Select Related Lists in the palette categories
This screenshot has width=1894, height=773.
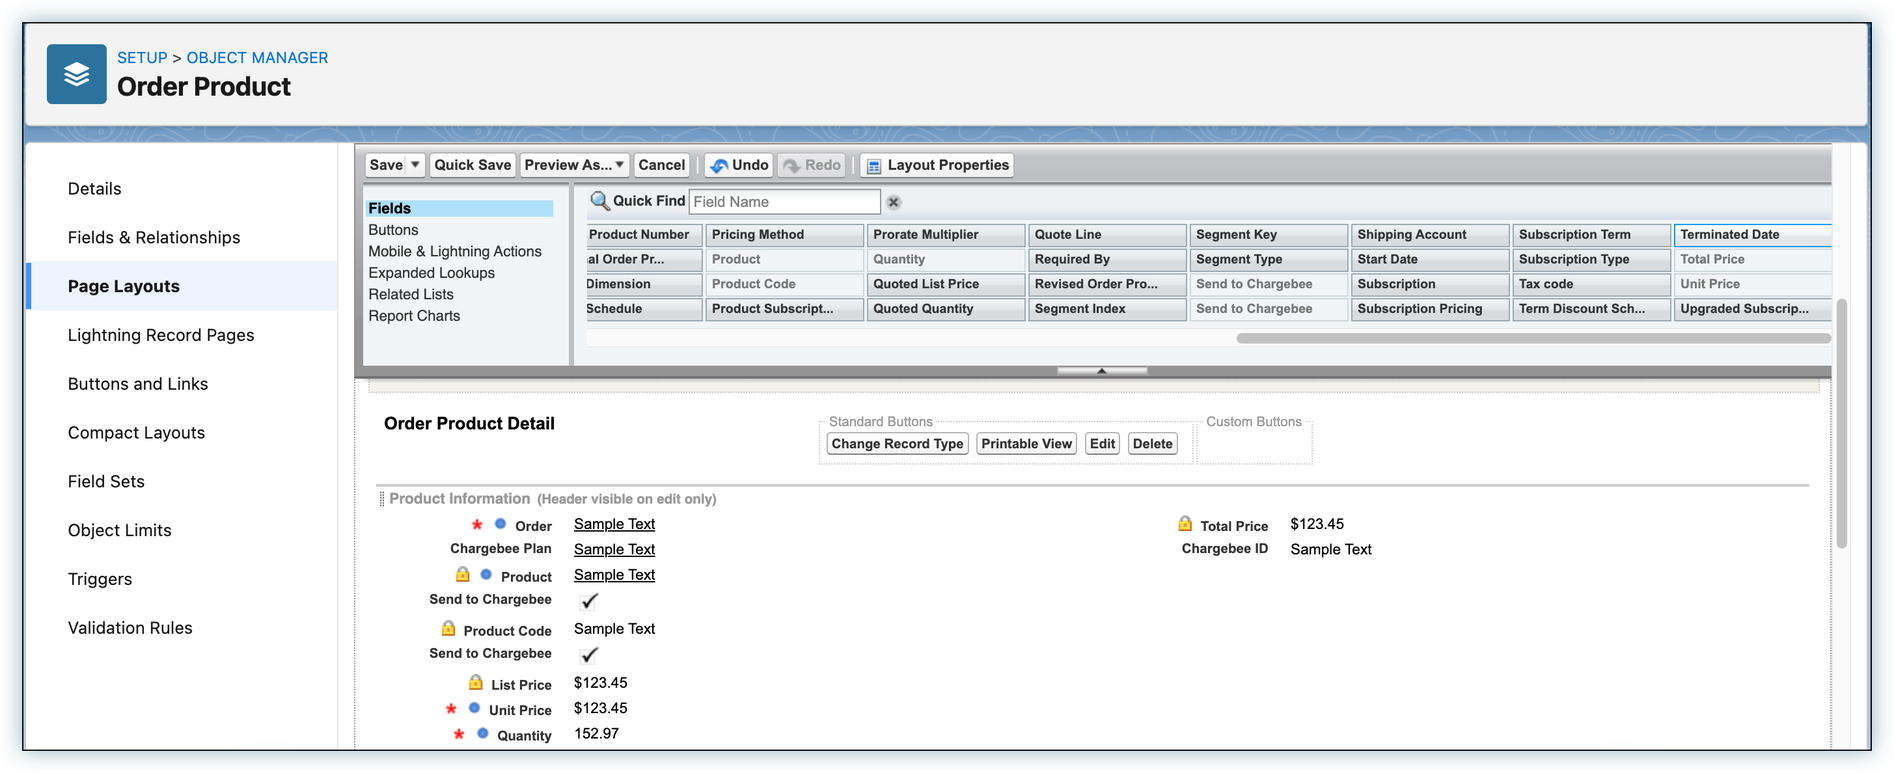(411, 294)
